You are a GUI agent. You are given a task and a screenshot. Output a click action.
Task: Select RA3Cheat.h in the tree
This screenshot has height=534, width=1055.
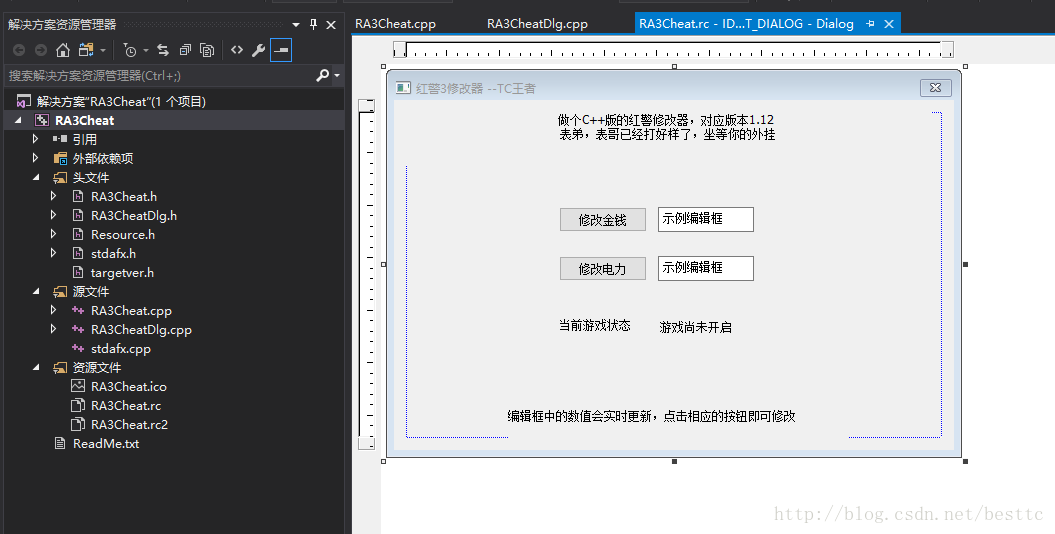[x=124, y=196]
